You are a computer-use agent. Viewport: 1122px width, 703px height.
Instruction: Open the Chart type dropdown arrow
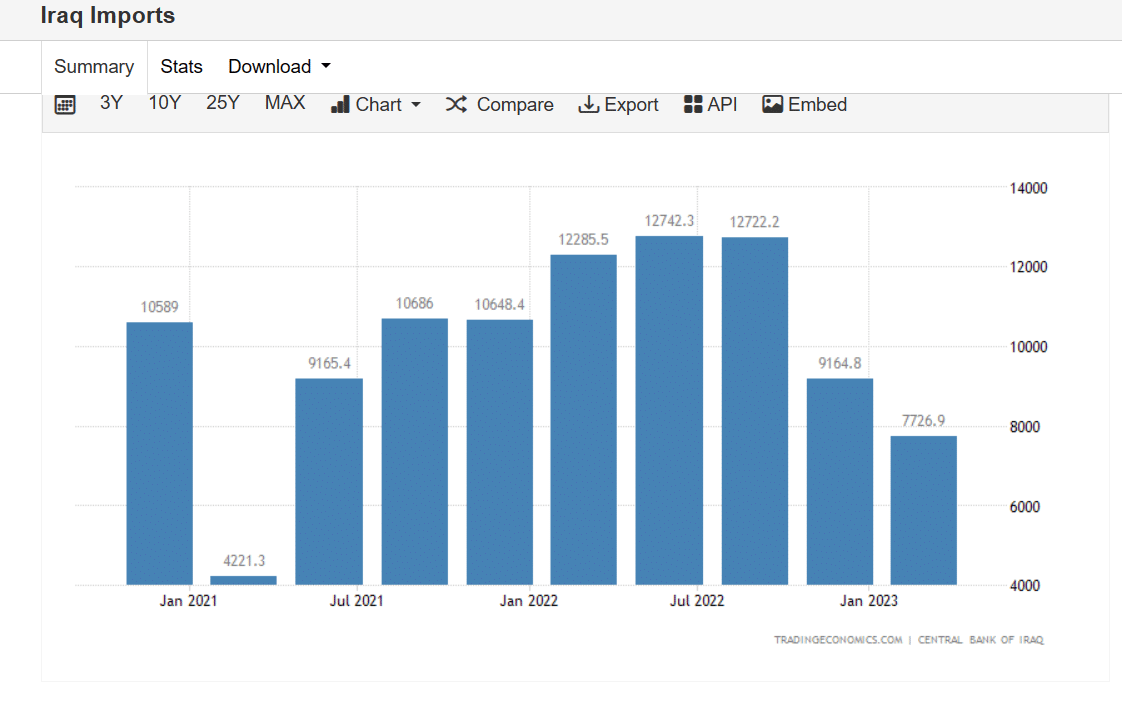click(x=416, y=105)
